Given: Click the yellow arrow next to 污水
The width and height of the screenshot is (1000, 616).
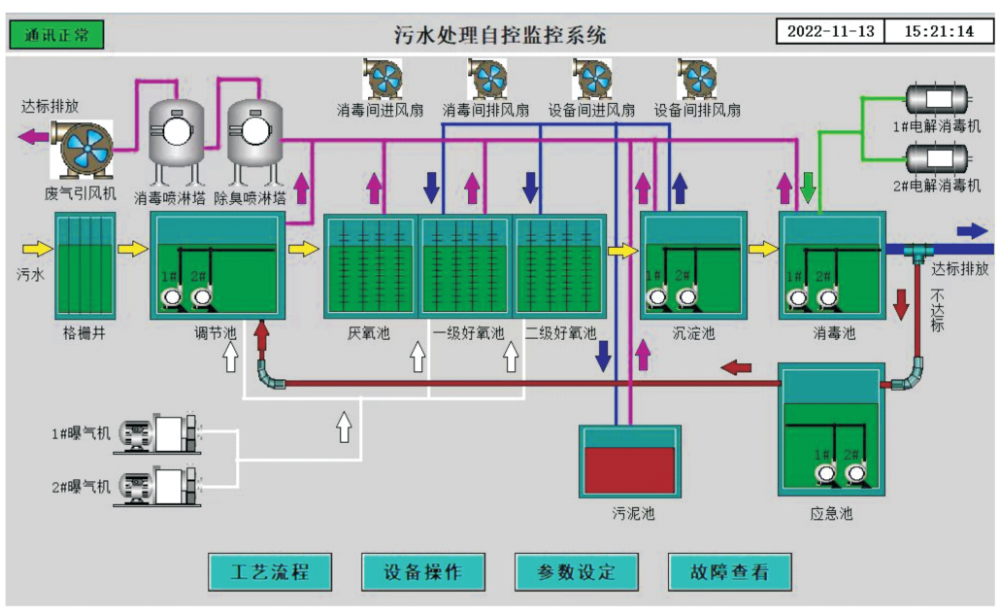Looking at the screenshot, I should coord(38,249).
